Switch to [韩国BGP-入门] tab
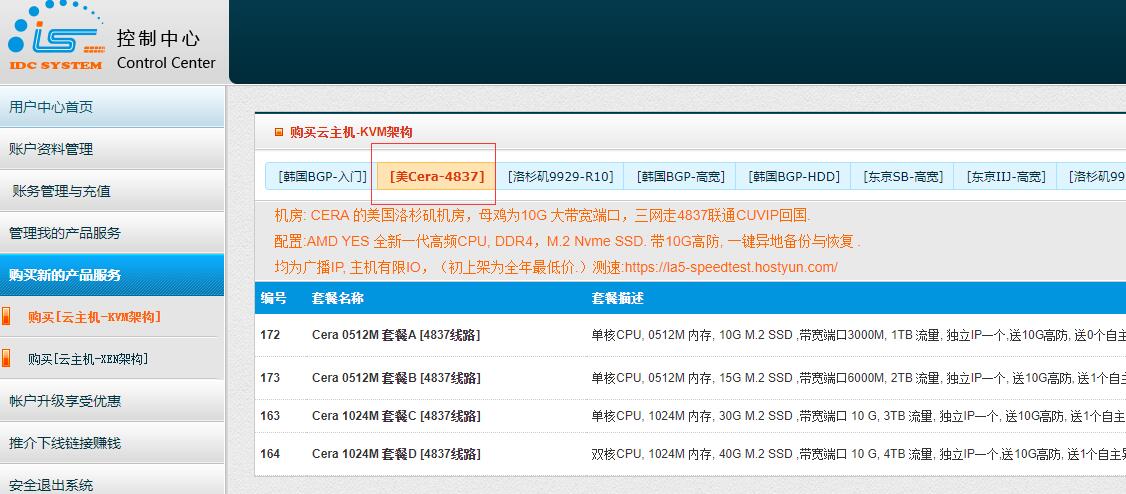Viewport: 1126px width, 494px height. [322, 176]
